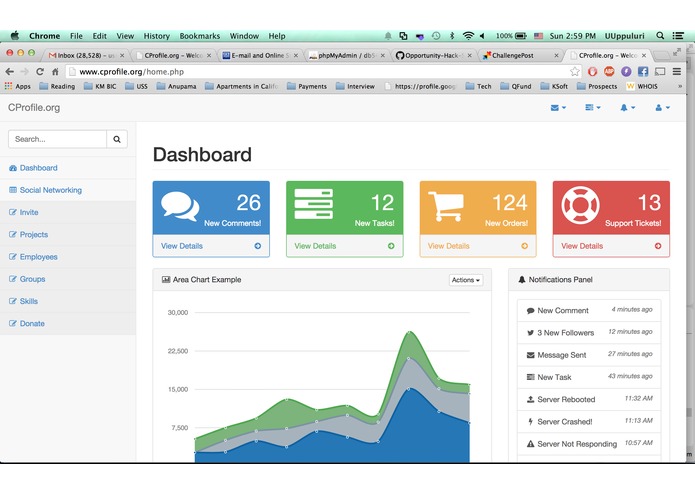Click the comments bubble icon on blue card
Viewport: 695px width, 494px height.
180,206
